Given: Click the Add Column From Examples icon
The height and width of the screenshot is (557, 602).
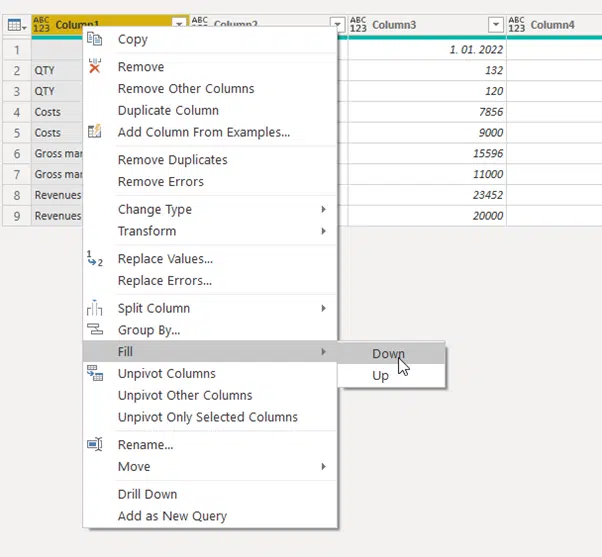Looking at the screenshot, I should point(94,131).
